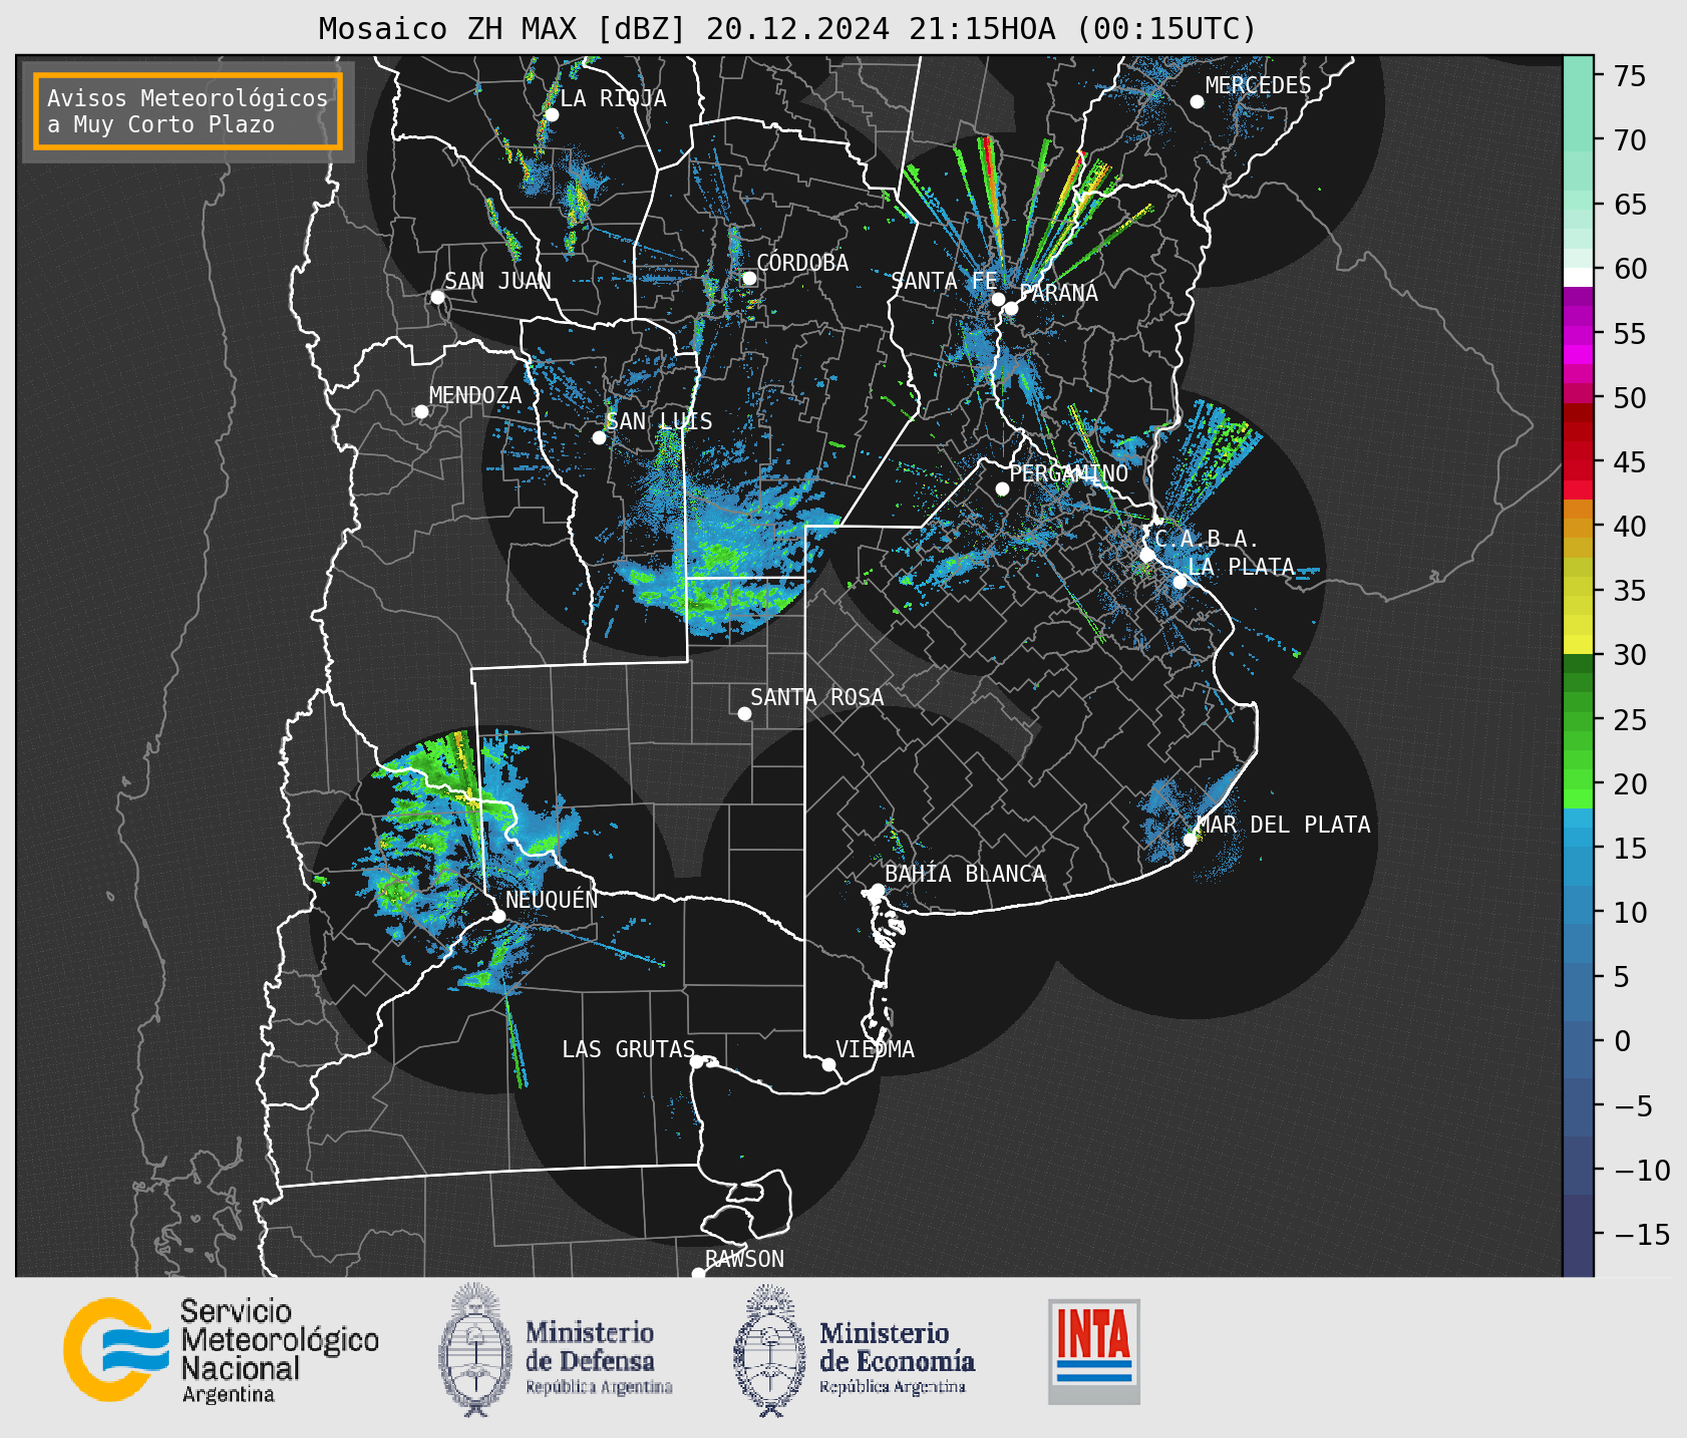Click the Viedma city marker
1687x1438 pixels.
pyautogui.click(x=829, y=1064)
